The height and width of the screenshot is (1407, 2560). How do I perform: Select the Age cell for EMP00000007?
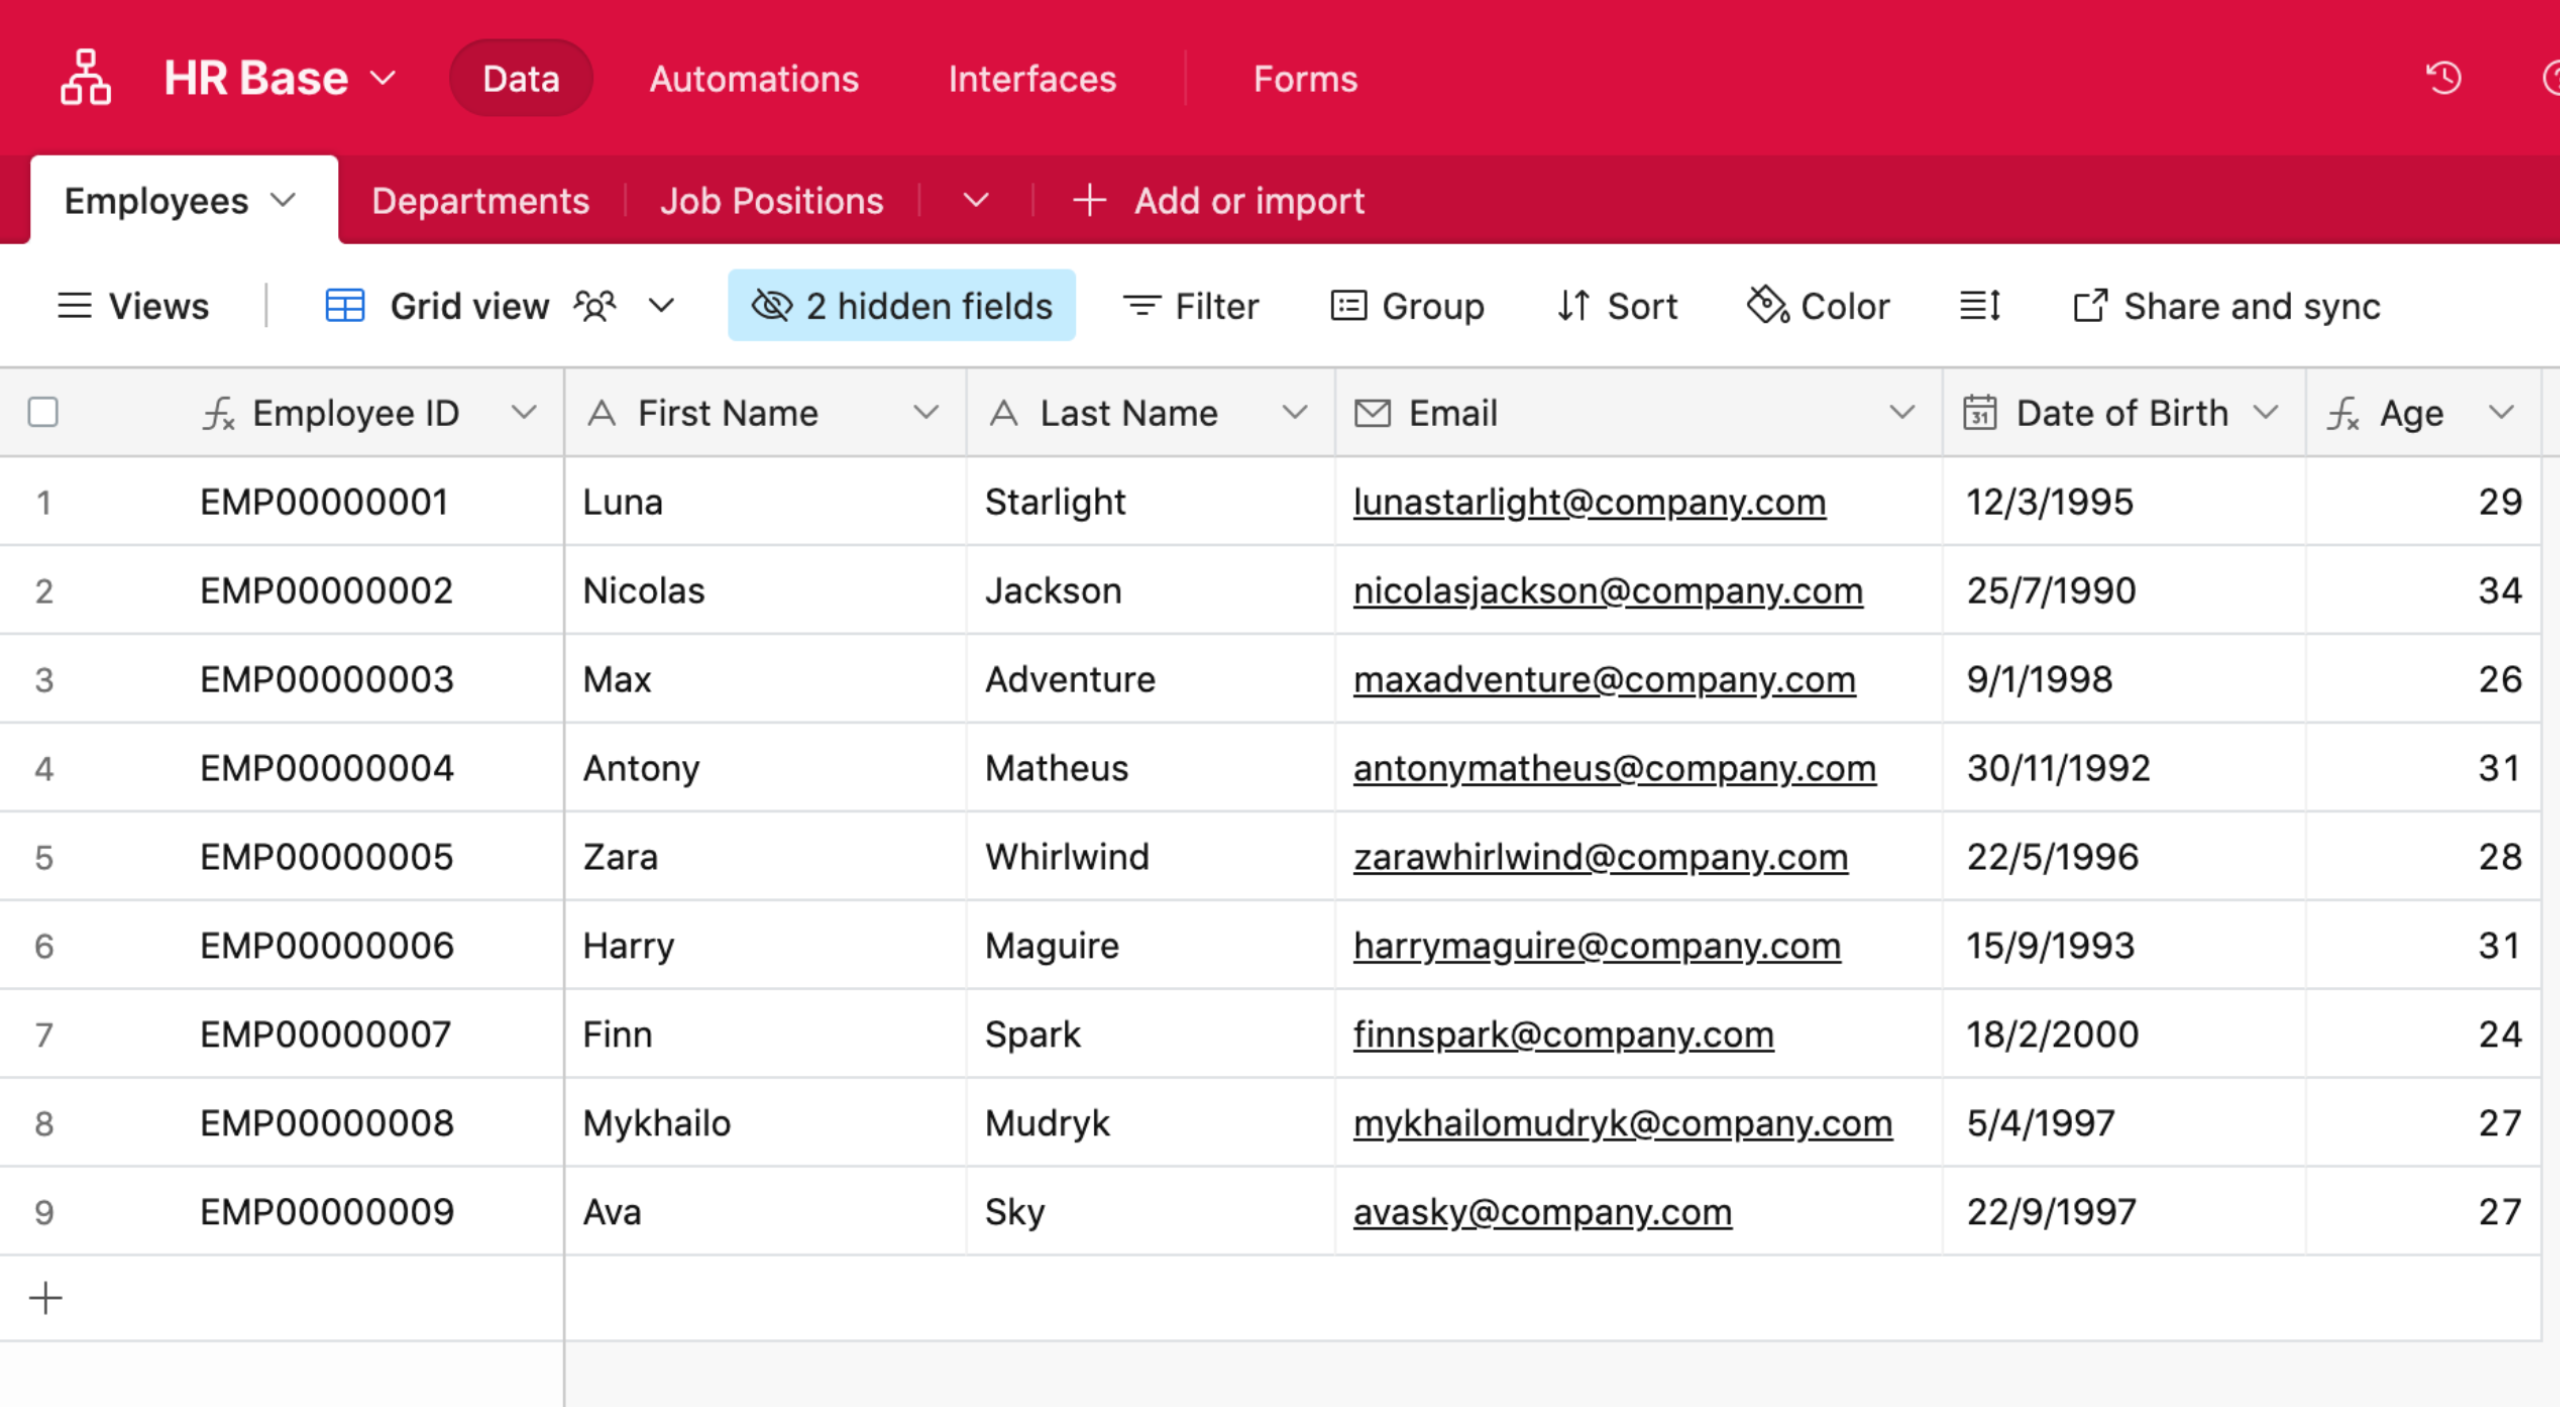[x=2424, y=1034]
